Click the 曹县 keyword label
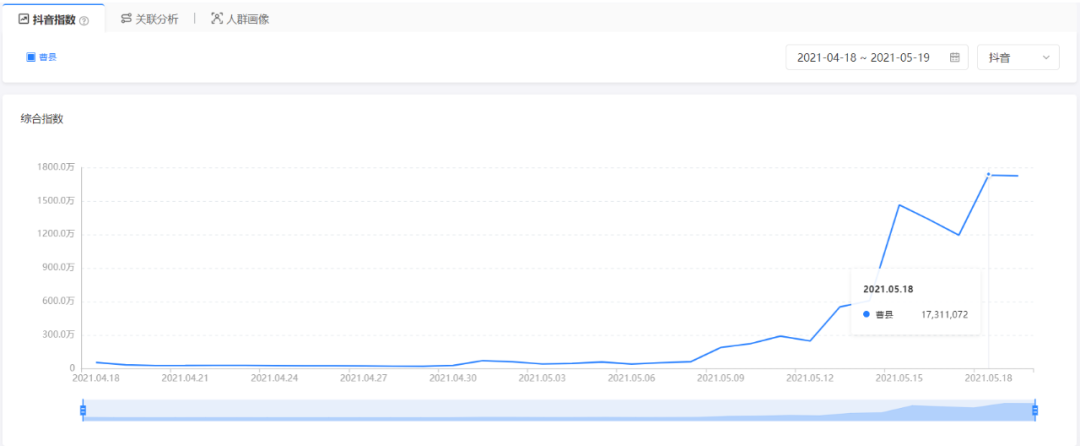The height and width of the screenshot is (446, 1080). point(47,57)
